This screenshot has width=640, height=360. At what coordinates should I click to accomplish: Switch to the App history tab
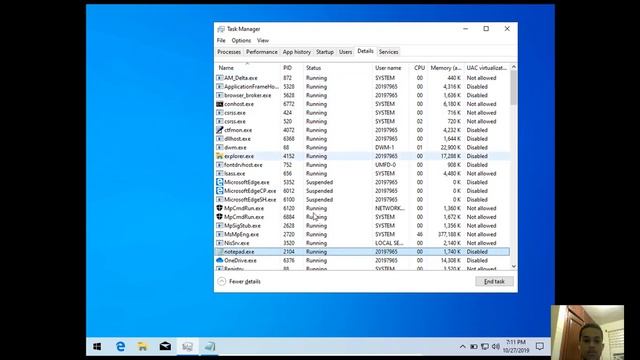click(297, 52)
